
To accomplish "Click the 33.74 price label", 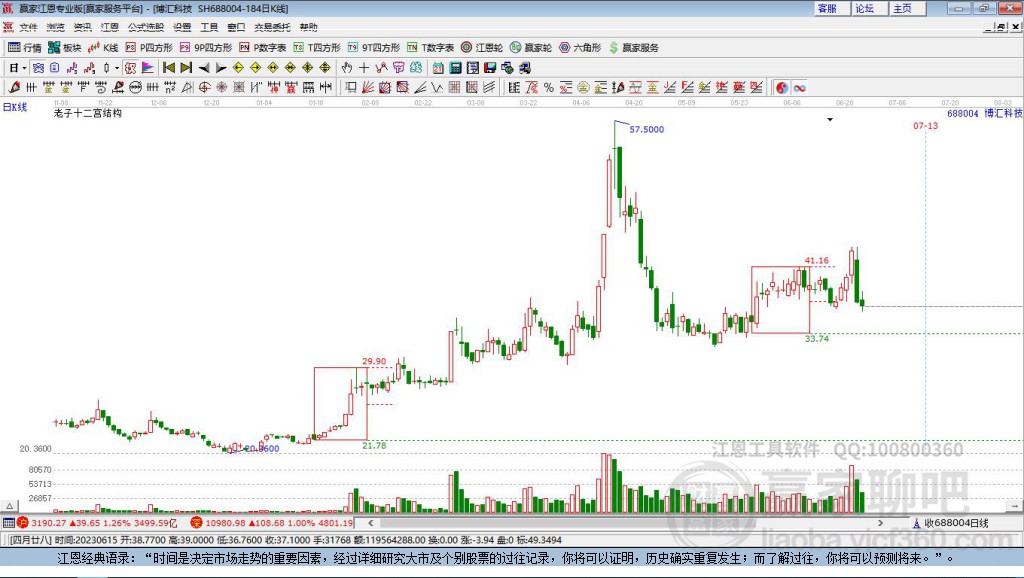I will [816, 338].
